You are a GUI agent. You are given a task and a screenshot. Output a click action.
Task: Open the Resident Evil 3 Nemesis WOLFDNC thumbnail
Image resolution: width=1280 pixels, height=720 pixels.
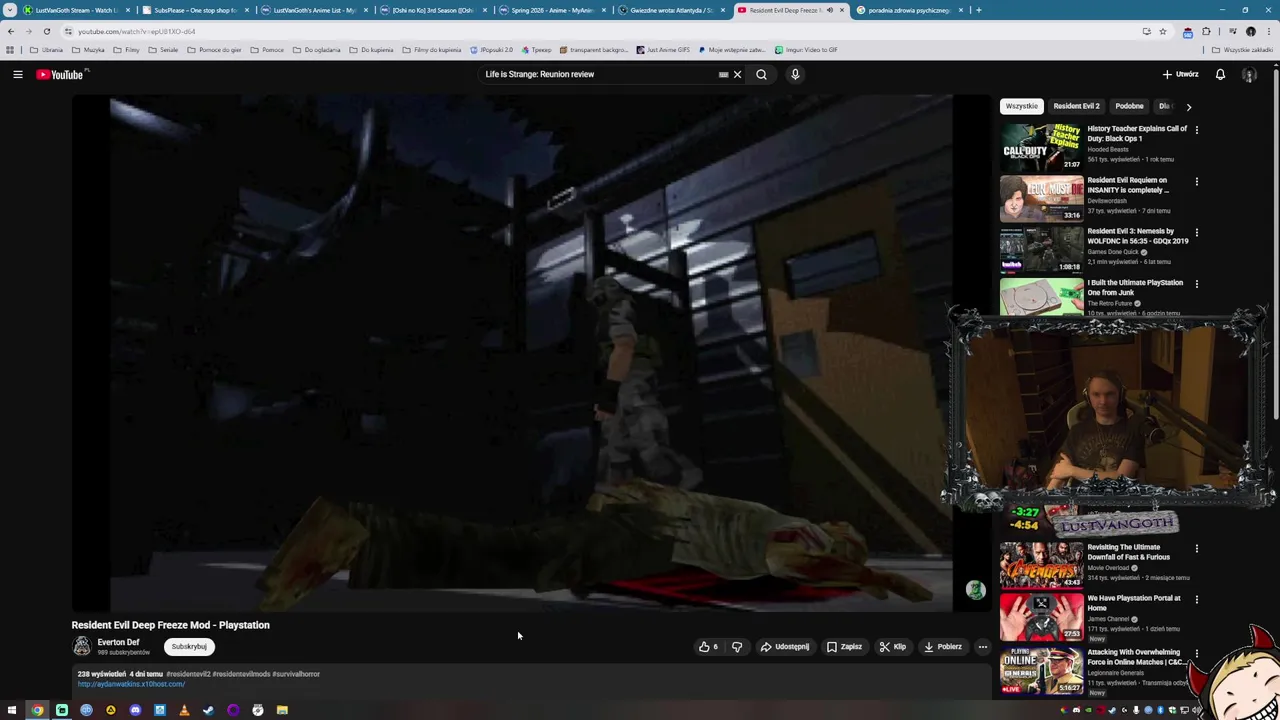pyautogui.click(x=1041, y=250)
